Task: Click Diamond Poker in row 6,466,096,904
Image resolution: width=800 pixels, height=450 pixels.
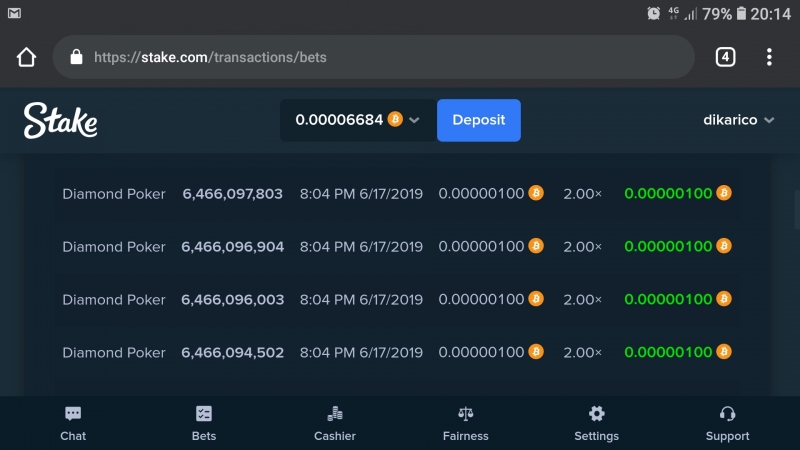Action: pos(114,247)
